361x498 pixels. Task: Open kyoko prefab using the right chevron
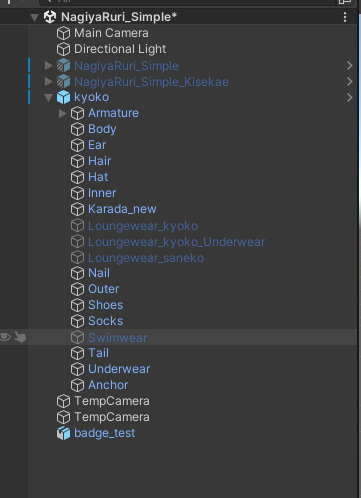(x=349, y=98)
